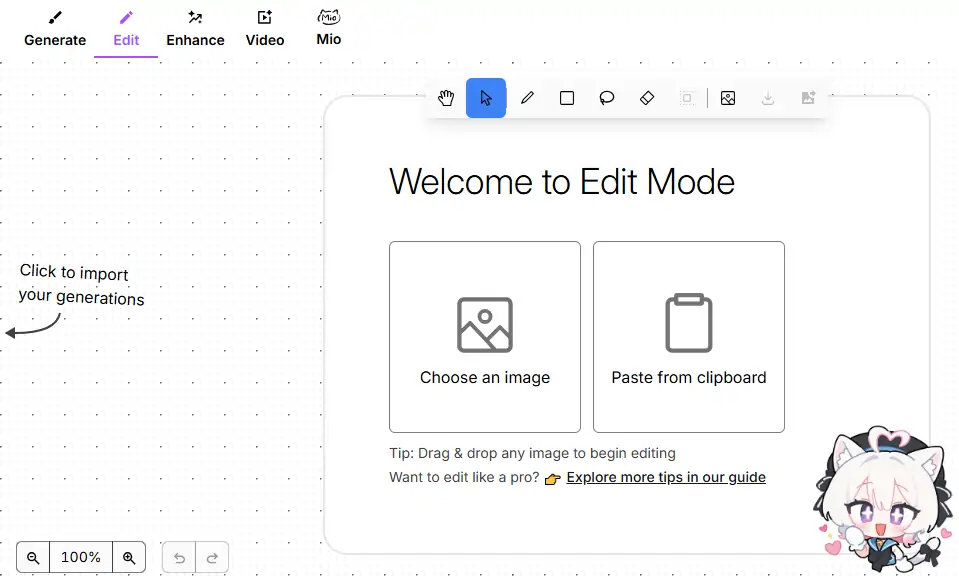959x576 pixels.
Task: Select the Eraser tool
Action: tap(647, 98)
